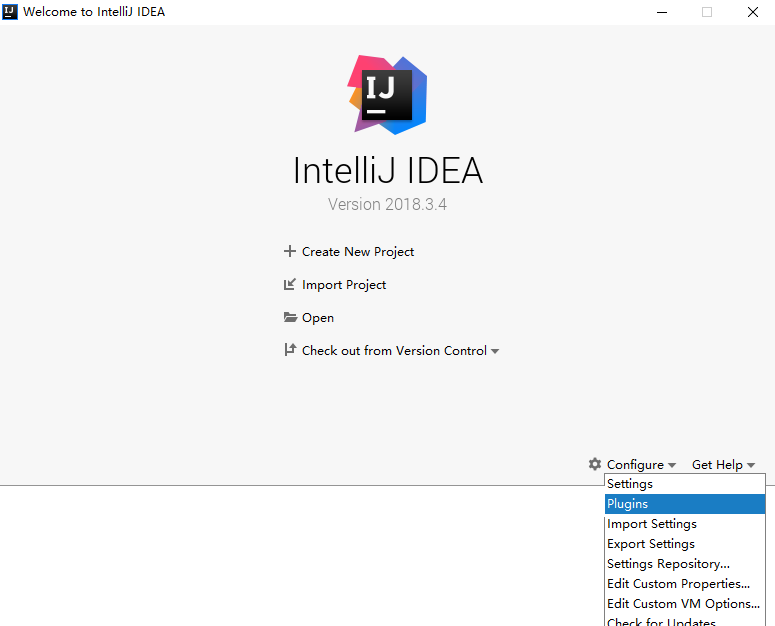Click the import arrow icon beside Import Project
775x626 pixels.
click(x=290, y=285)
